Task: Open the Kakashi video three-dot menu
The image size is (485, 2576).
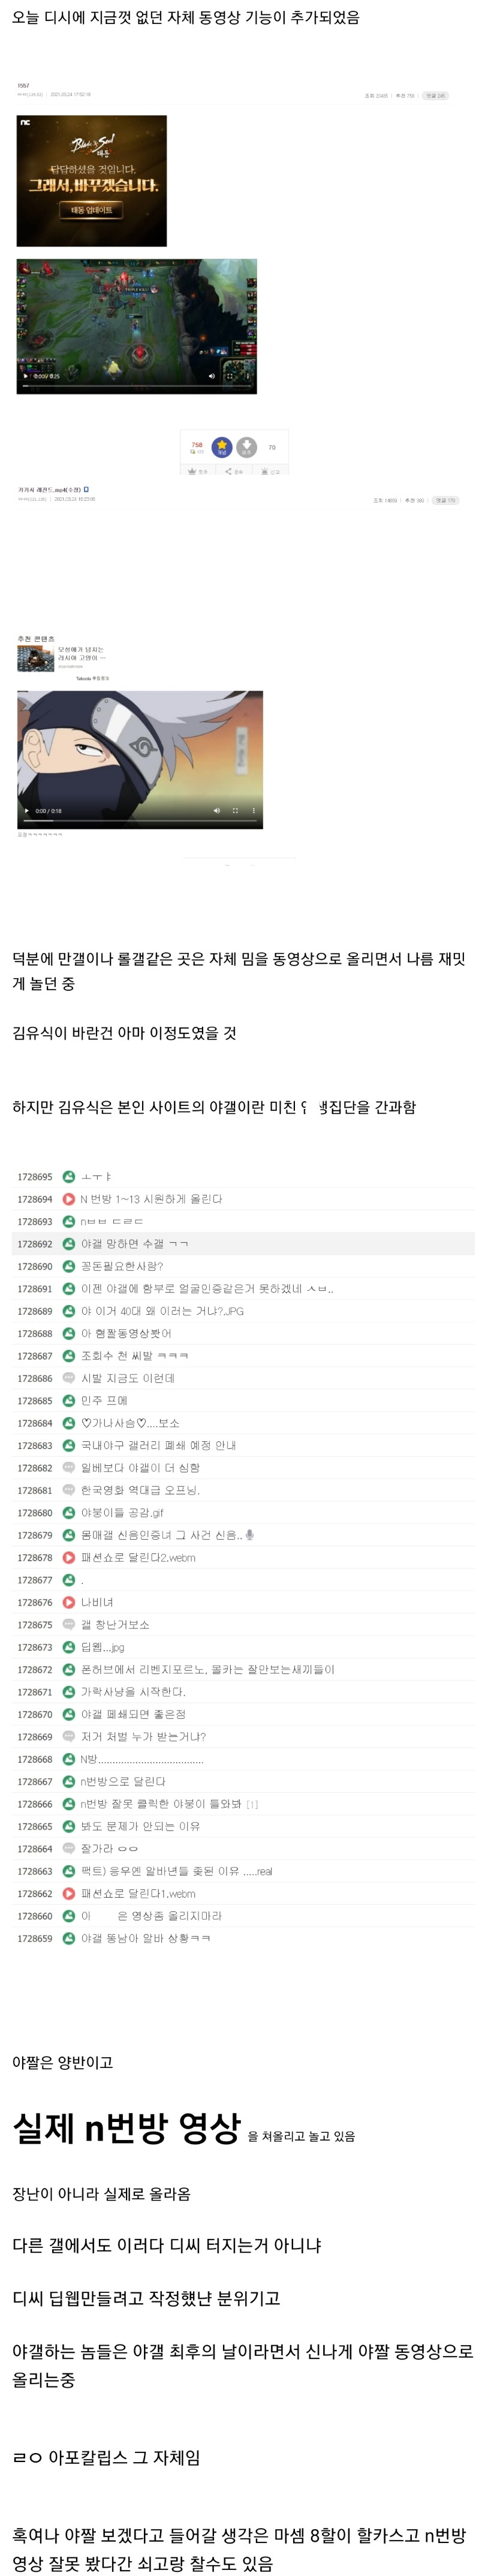Action: [x=253, y=811]
